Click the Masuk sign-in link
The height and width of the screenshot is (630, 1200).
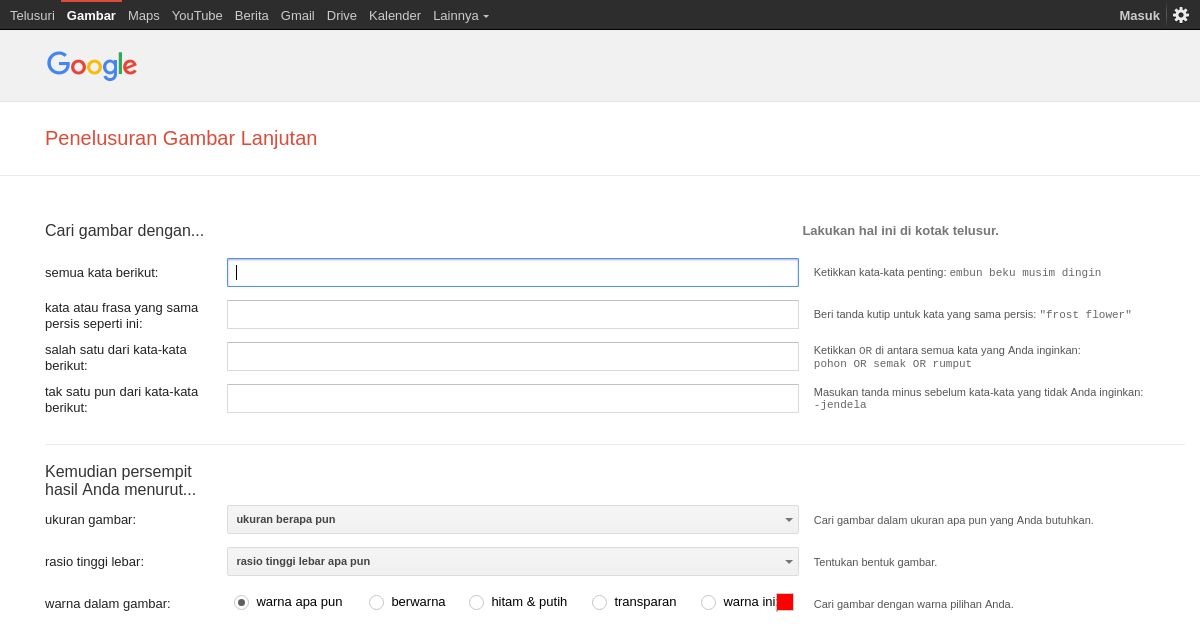pyautogui.click(x=1139, y=15)
